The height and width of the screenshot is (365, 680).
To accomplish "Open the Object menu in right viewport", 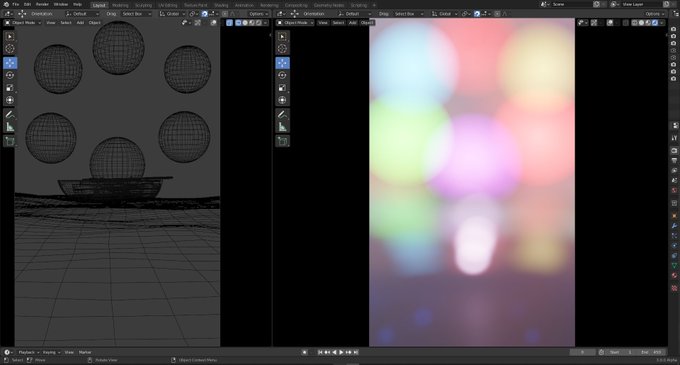I will pos(367,23).
